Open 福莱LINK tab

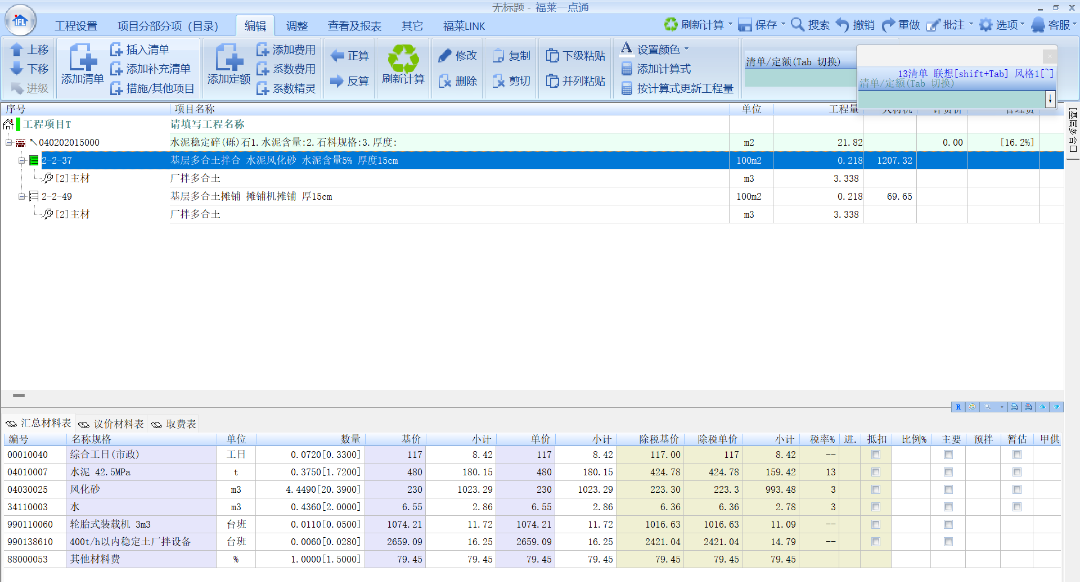point(464,26)
